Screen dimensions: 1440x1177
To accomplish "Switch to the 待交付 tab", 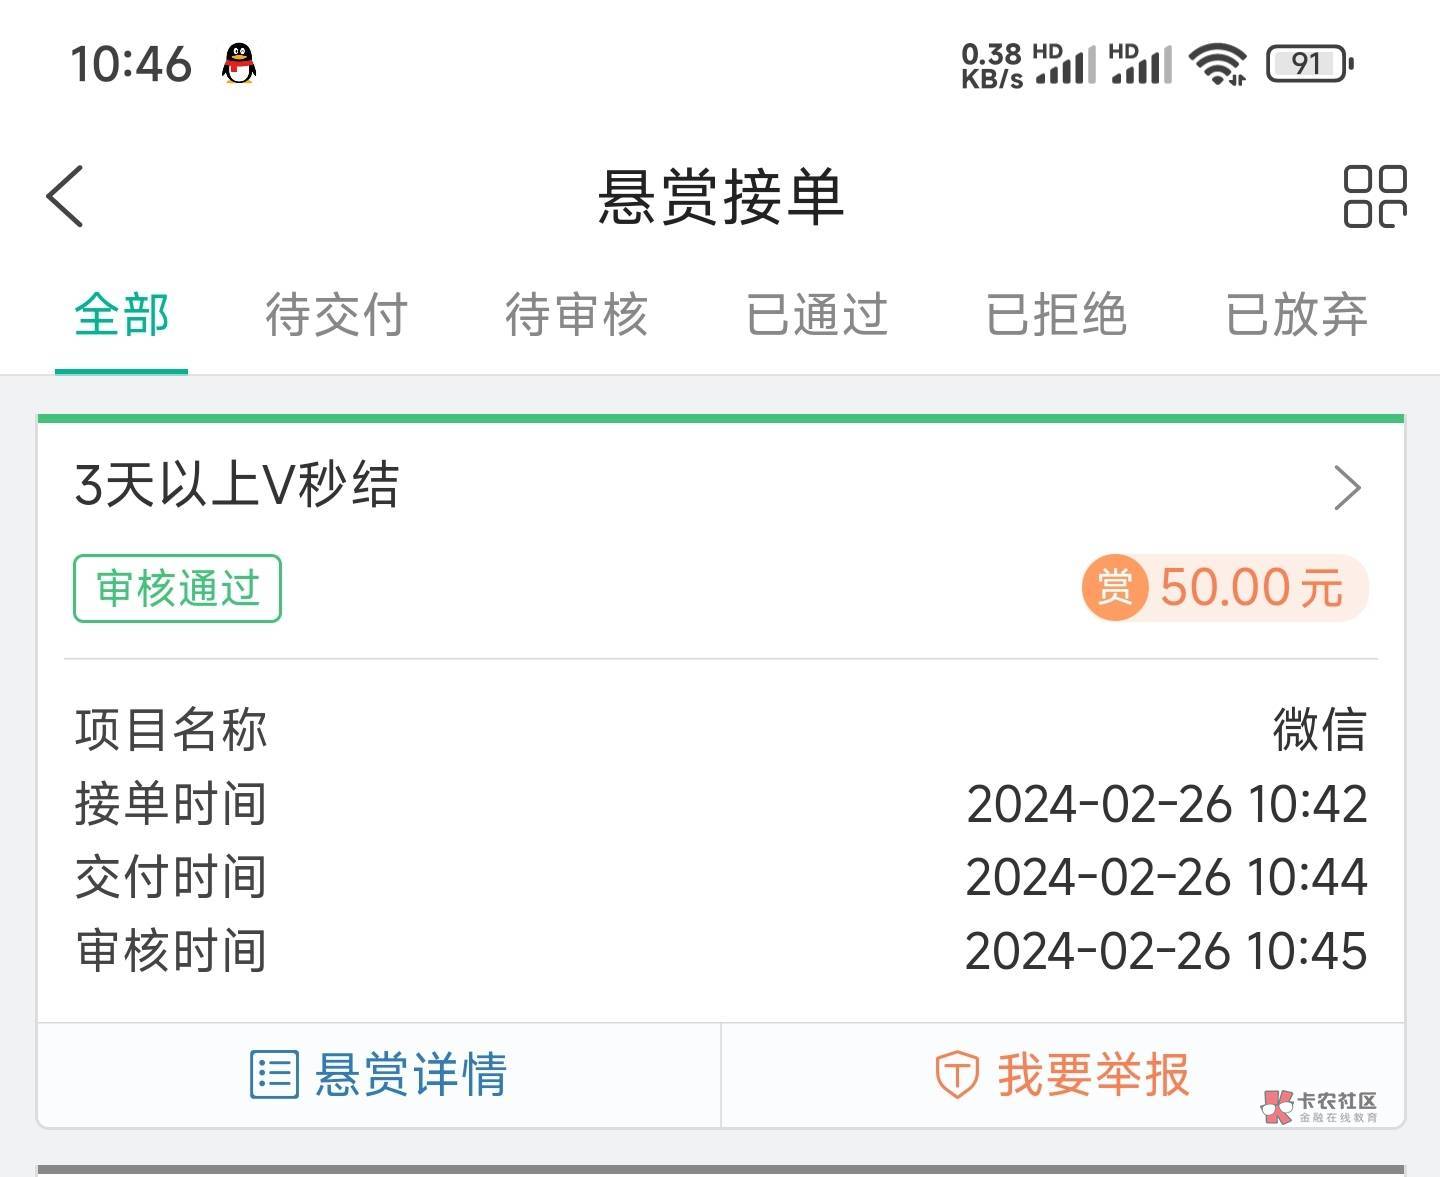I will click(336, 315).
